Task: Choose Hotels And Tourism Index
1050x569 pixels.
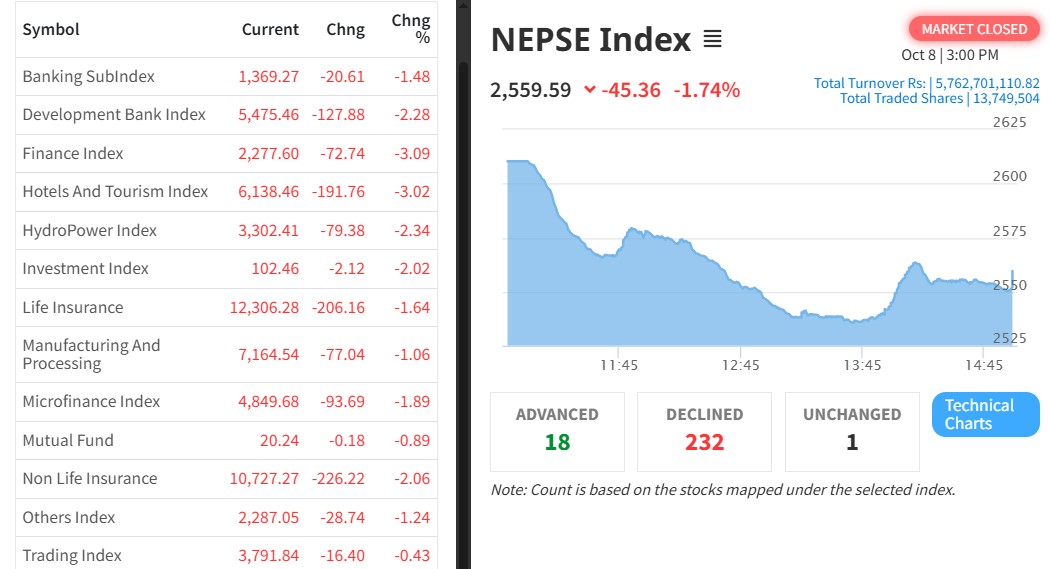Action: pyautogui.click(x=115, y=191)
